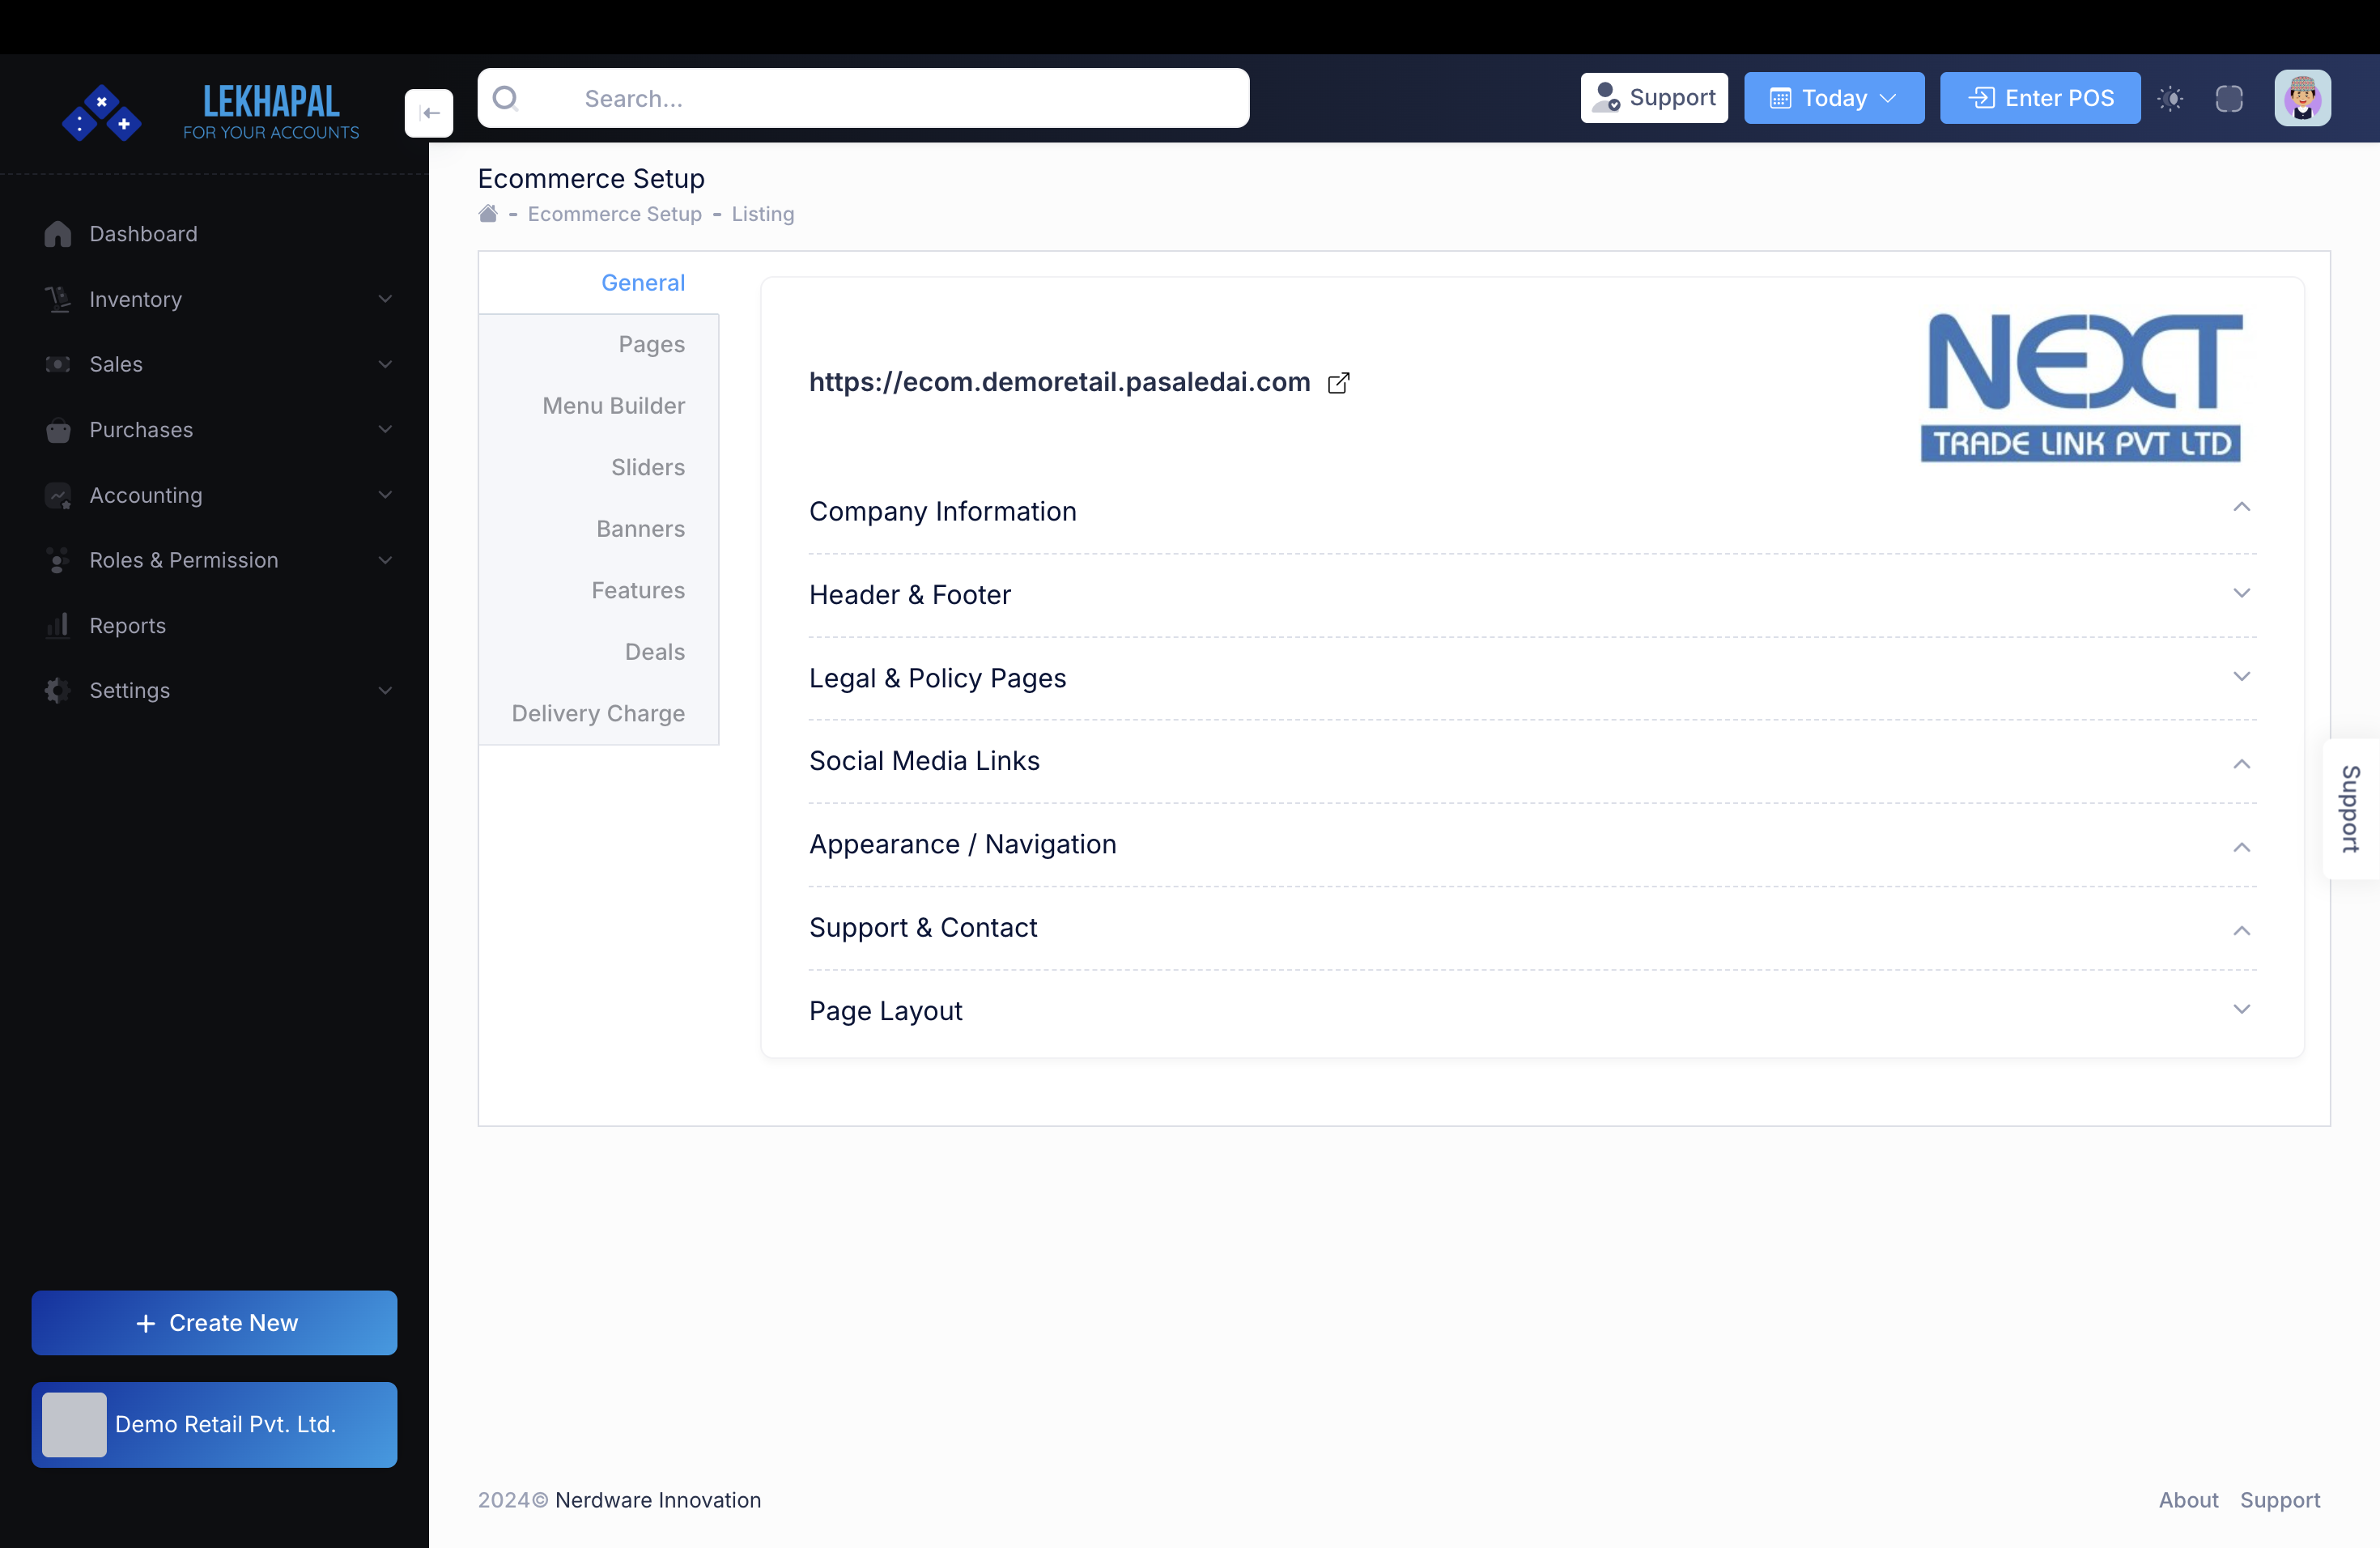Viewport: 2380px width, 1548px height.
Task: Click the home icon in breadcrumb
Action: 488,214
